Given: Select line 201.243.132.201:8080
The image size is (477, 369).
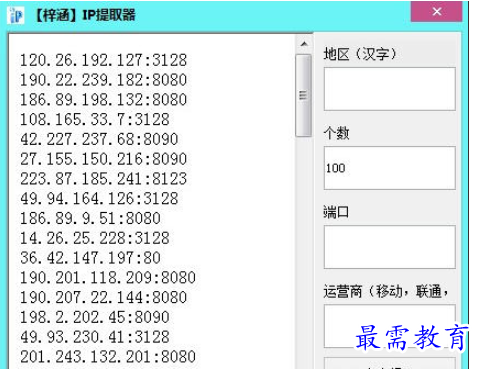Looking at the screenshot, I should coord(108,357).
